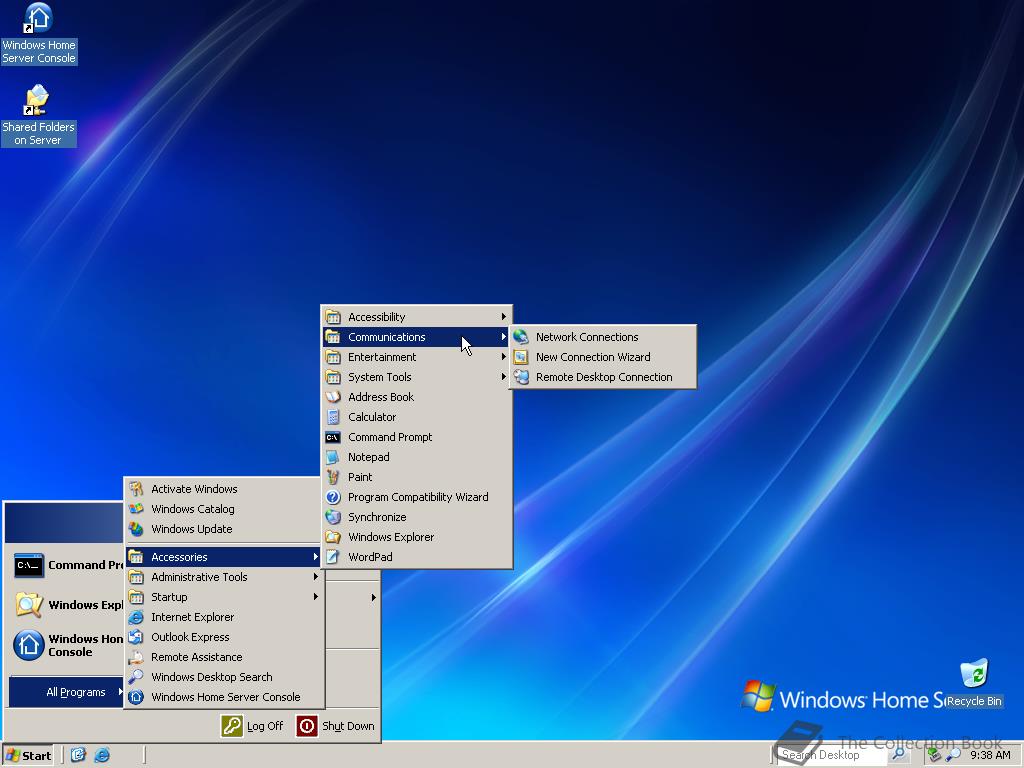Click the network status tray icon
The width and height of the screenshot is (1024, 768).
(935, 755)
